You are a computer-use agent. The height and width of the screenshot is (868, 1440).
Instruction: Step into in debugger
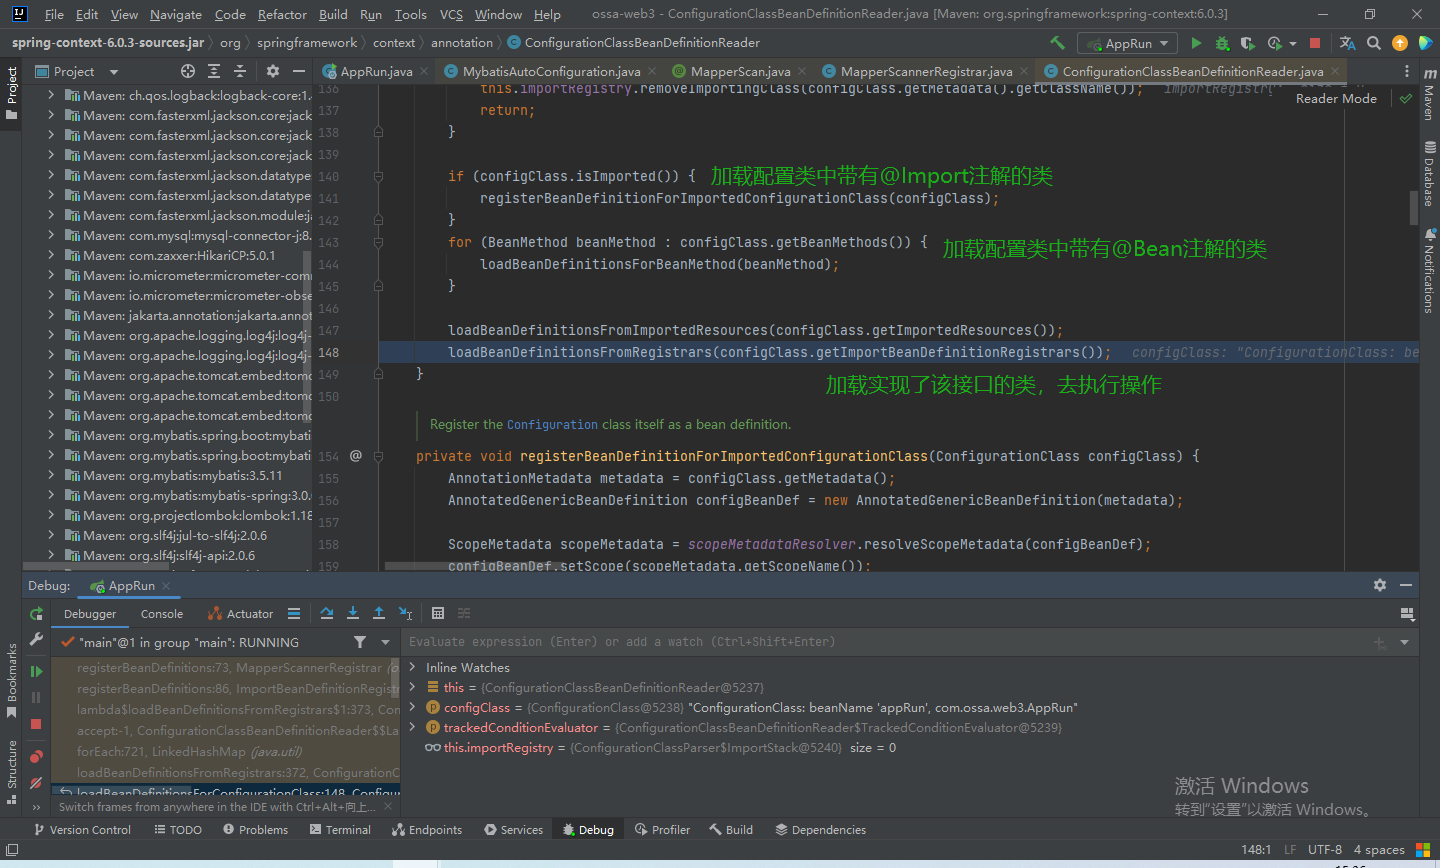pyautogui.click(x=353, y=613)
